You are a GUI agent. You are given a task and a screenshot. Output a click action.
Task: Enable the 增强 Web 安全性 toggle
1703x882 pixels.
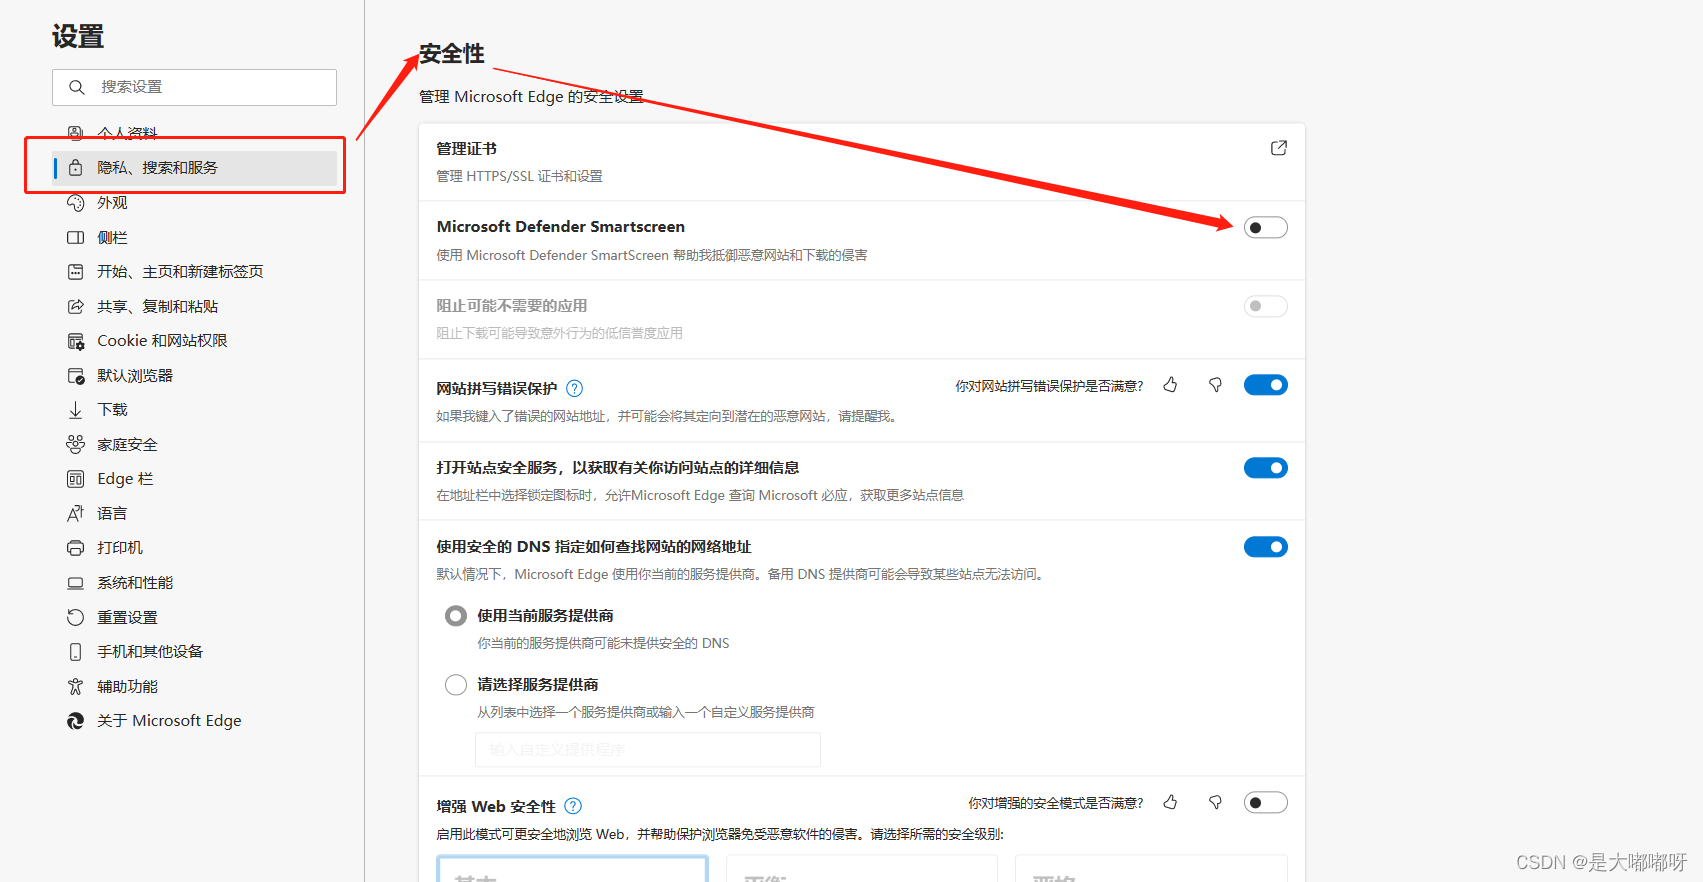tap(1265, 803)
